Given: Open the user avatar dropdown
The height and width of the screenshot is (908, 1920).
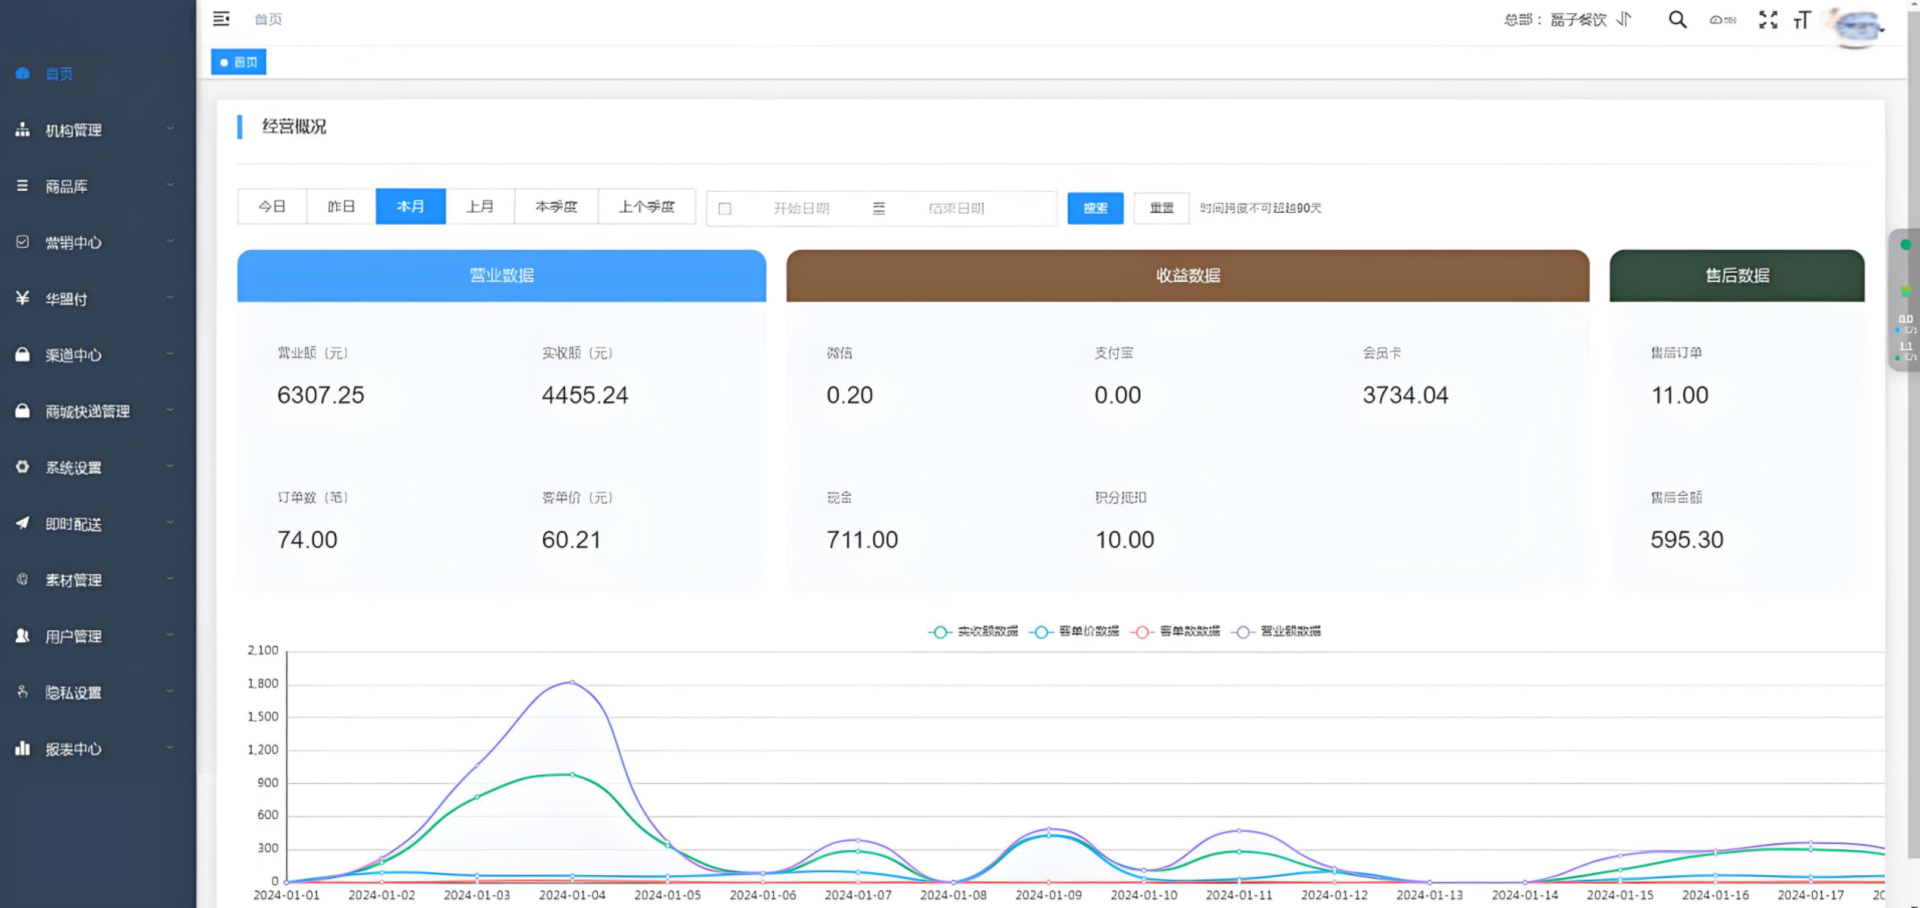Looking at the screenshot, I should point(1858,26).
